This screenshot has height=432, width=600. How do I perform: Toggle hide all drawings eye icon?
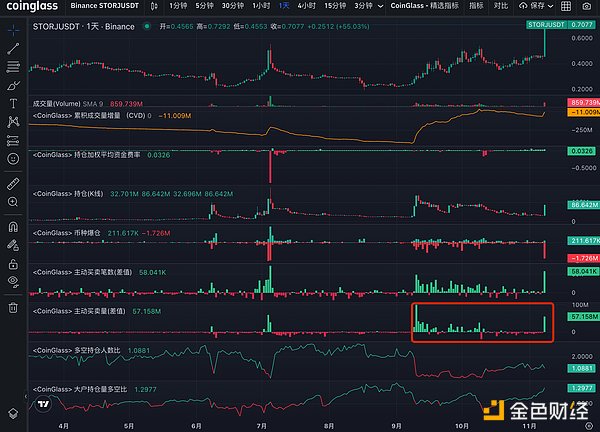(x=13, y=281)
